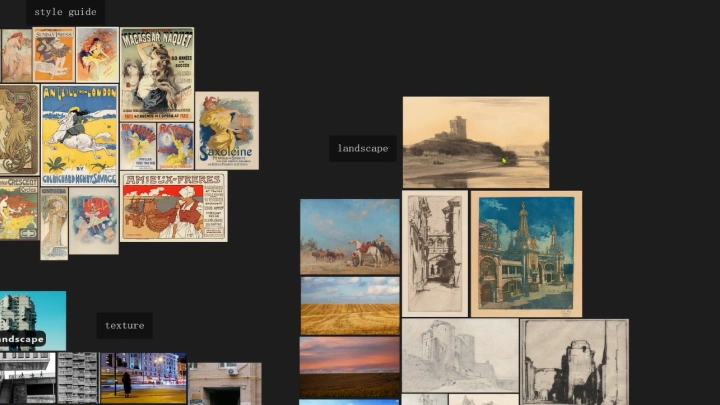Select the red circle dancer poster
Image resolution: width=720 pixels, height=405 pixels.
pos(94,221)
